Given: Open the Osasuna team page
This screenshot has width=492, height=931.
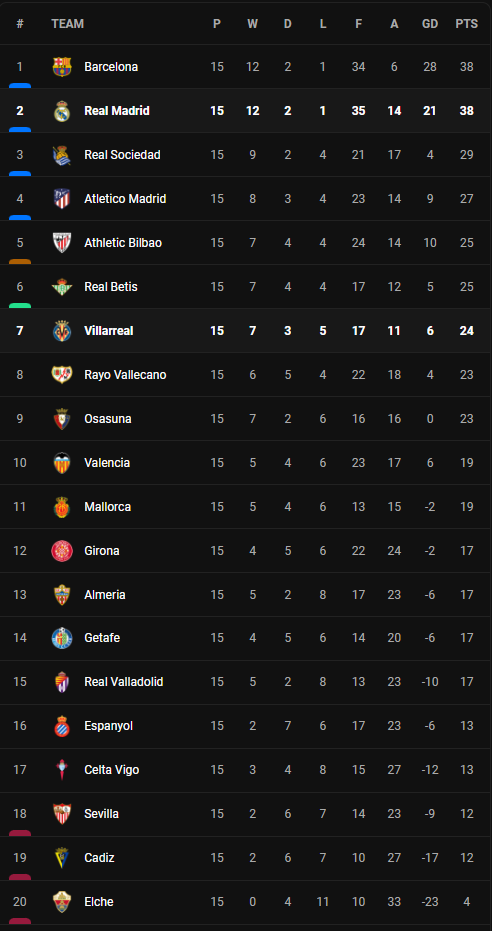Looking at the screenshot, I should (108, 419).
